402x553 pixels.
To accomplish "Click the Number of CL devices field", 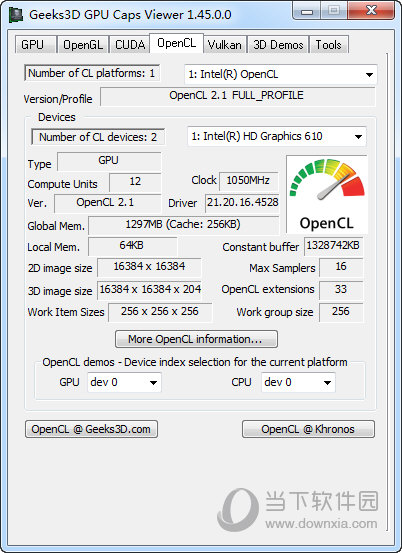I will (98, 137).
